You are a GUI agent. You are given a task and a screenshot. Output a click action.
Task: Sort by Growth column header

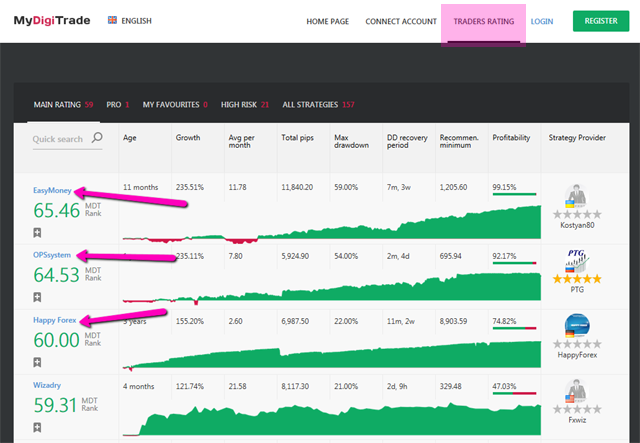188,138
